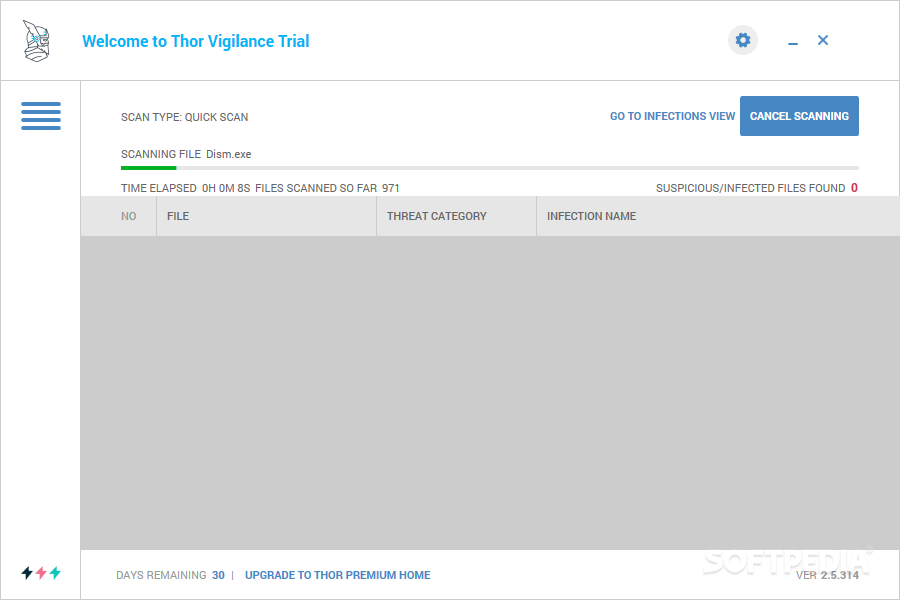Viewport: 900px width, 600px height.
Task: Follow Upgrade to Thor Premium Home link
Action: pyautogui.click(x=338, y=575)
